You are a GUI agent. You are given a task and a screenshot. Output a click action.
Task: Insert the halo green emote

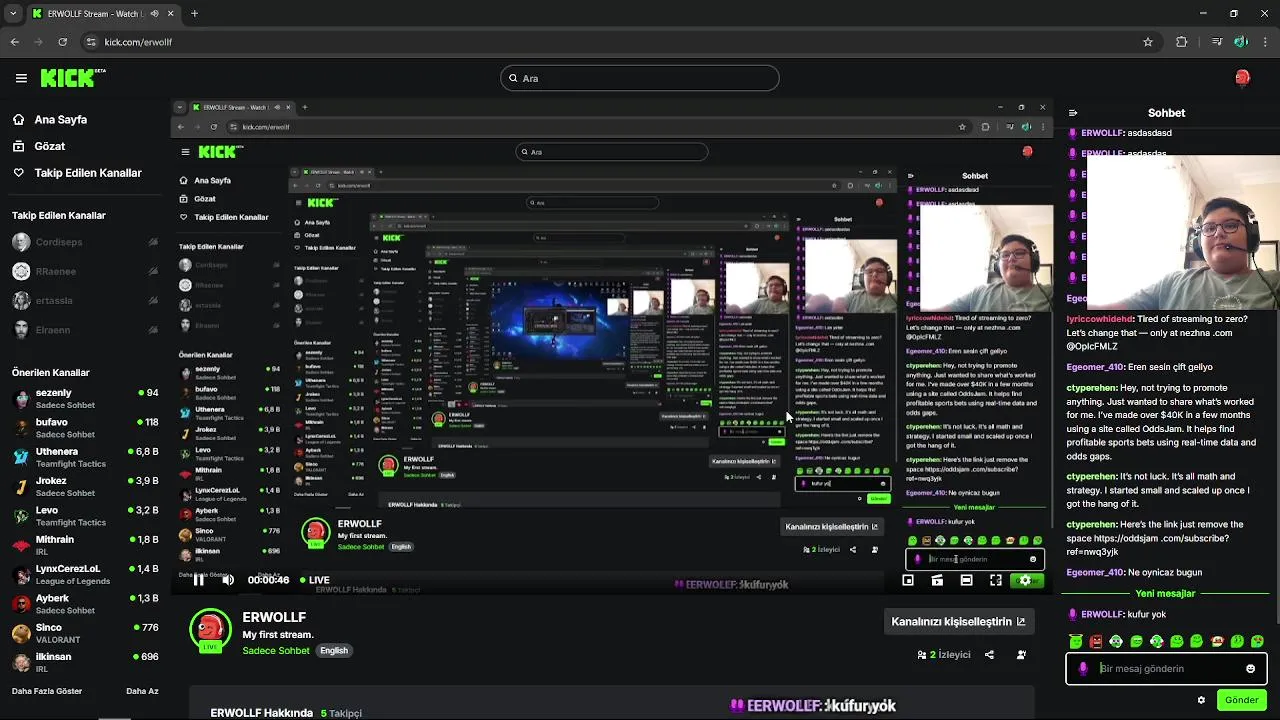tap(1076, 641)
